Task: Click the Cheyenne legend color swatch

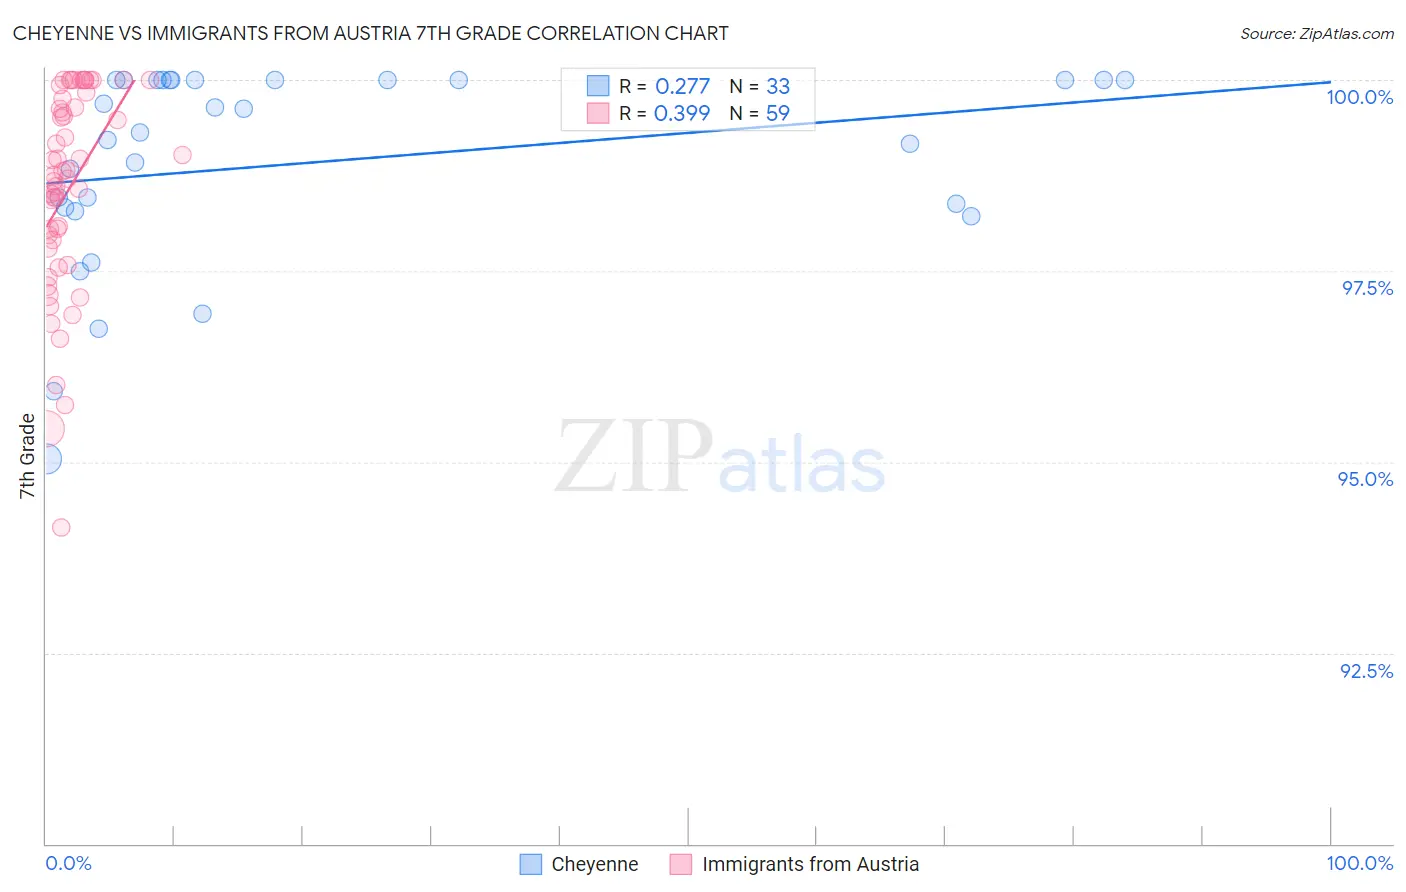Action: 531,864
